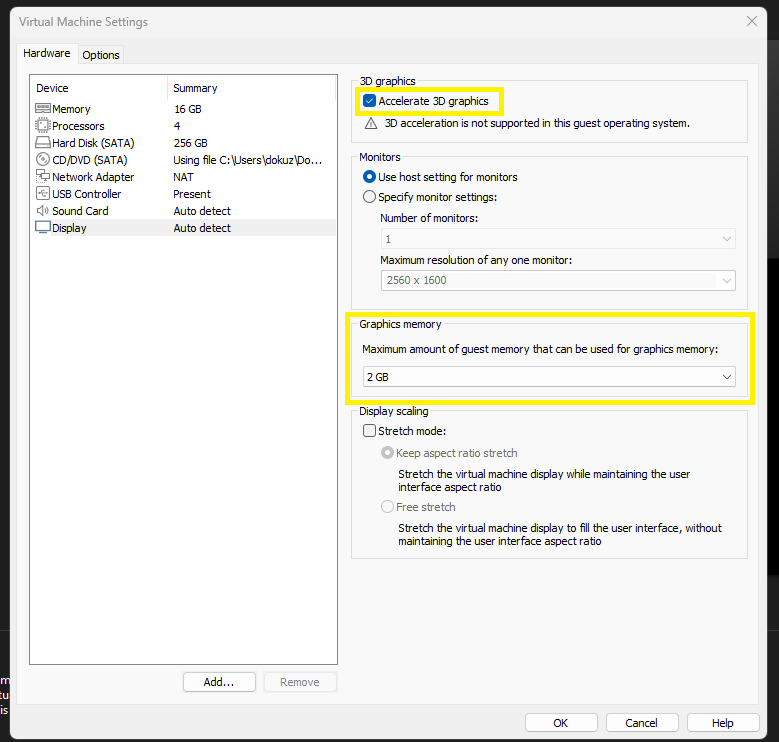Switch to the Options tab
Screen dimensions: 779x742
(x=101, y=55)
